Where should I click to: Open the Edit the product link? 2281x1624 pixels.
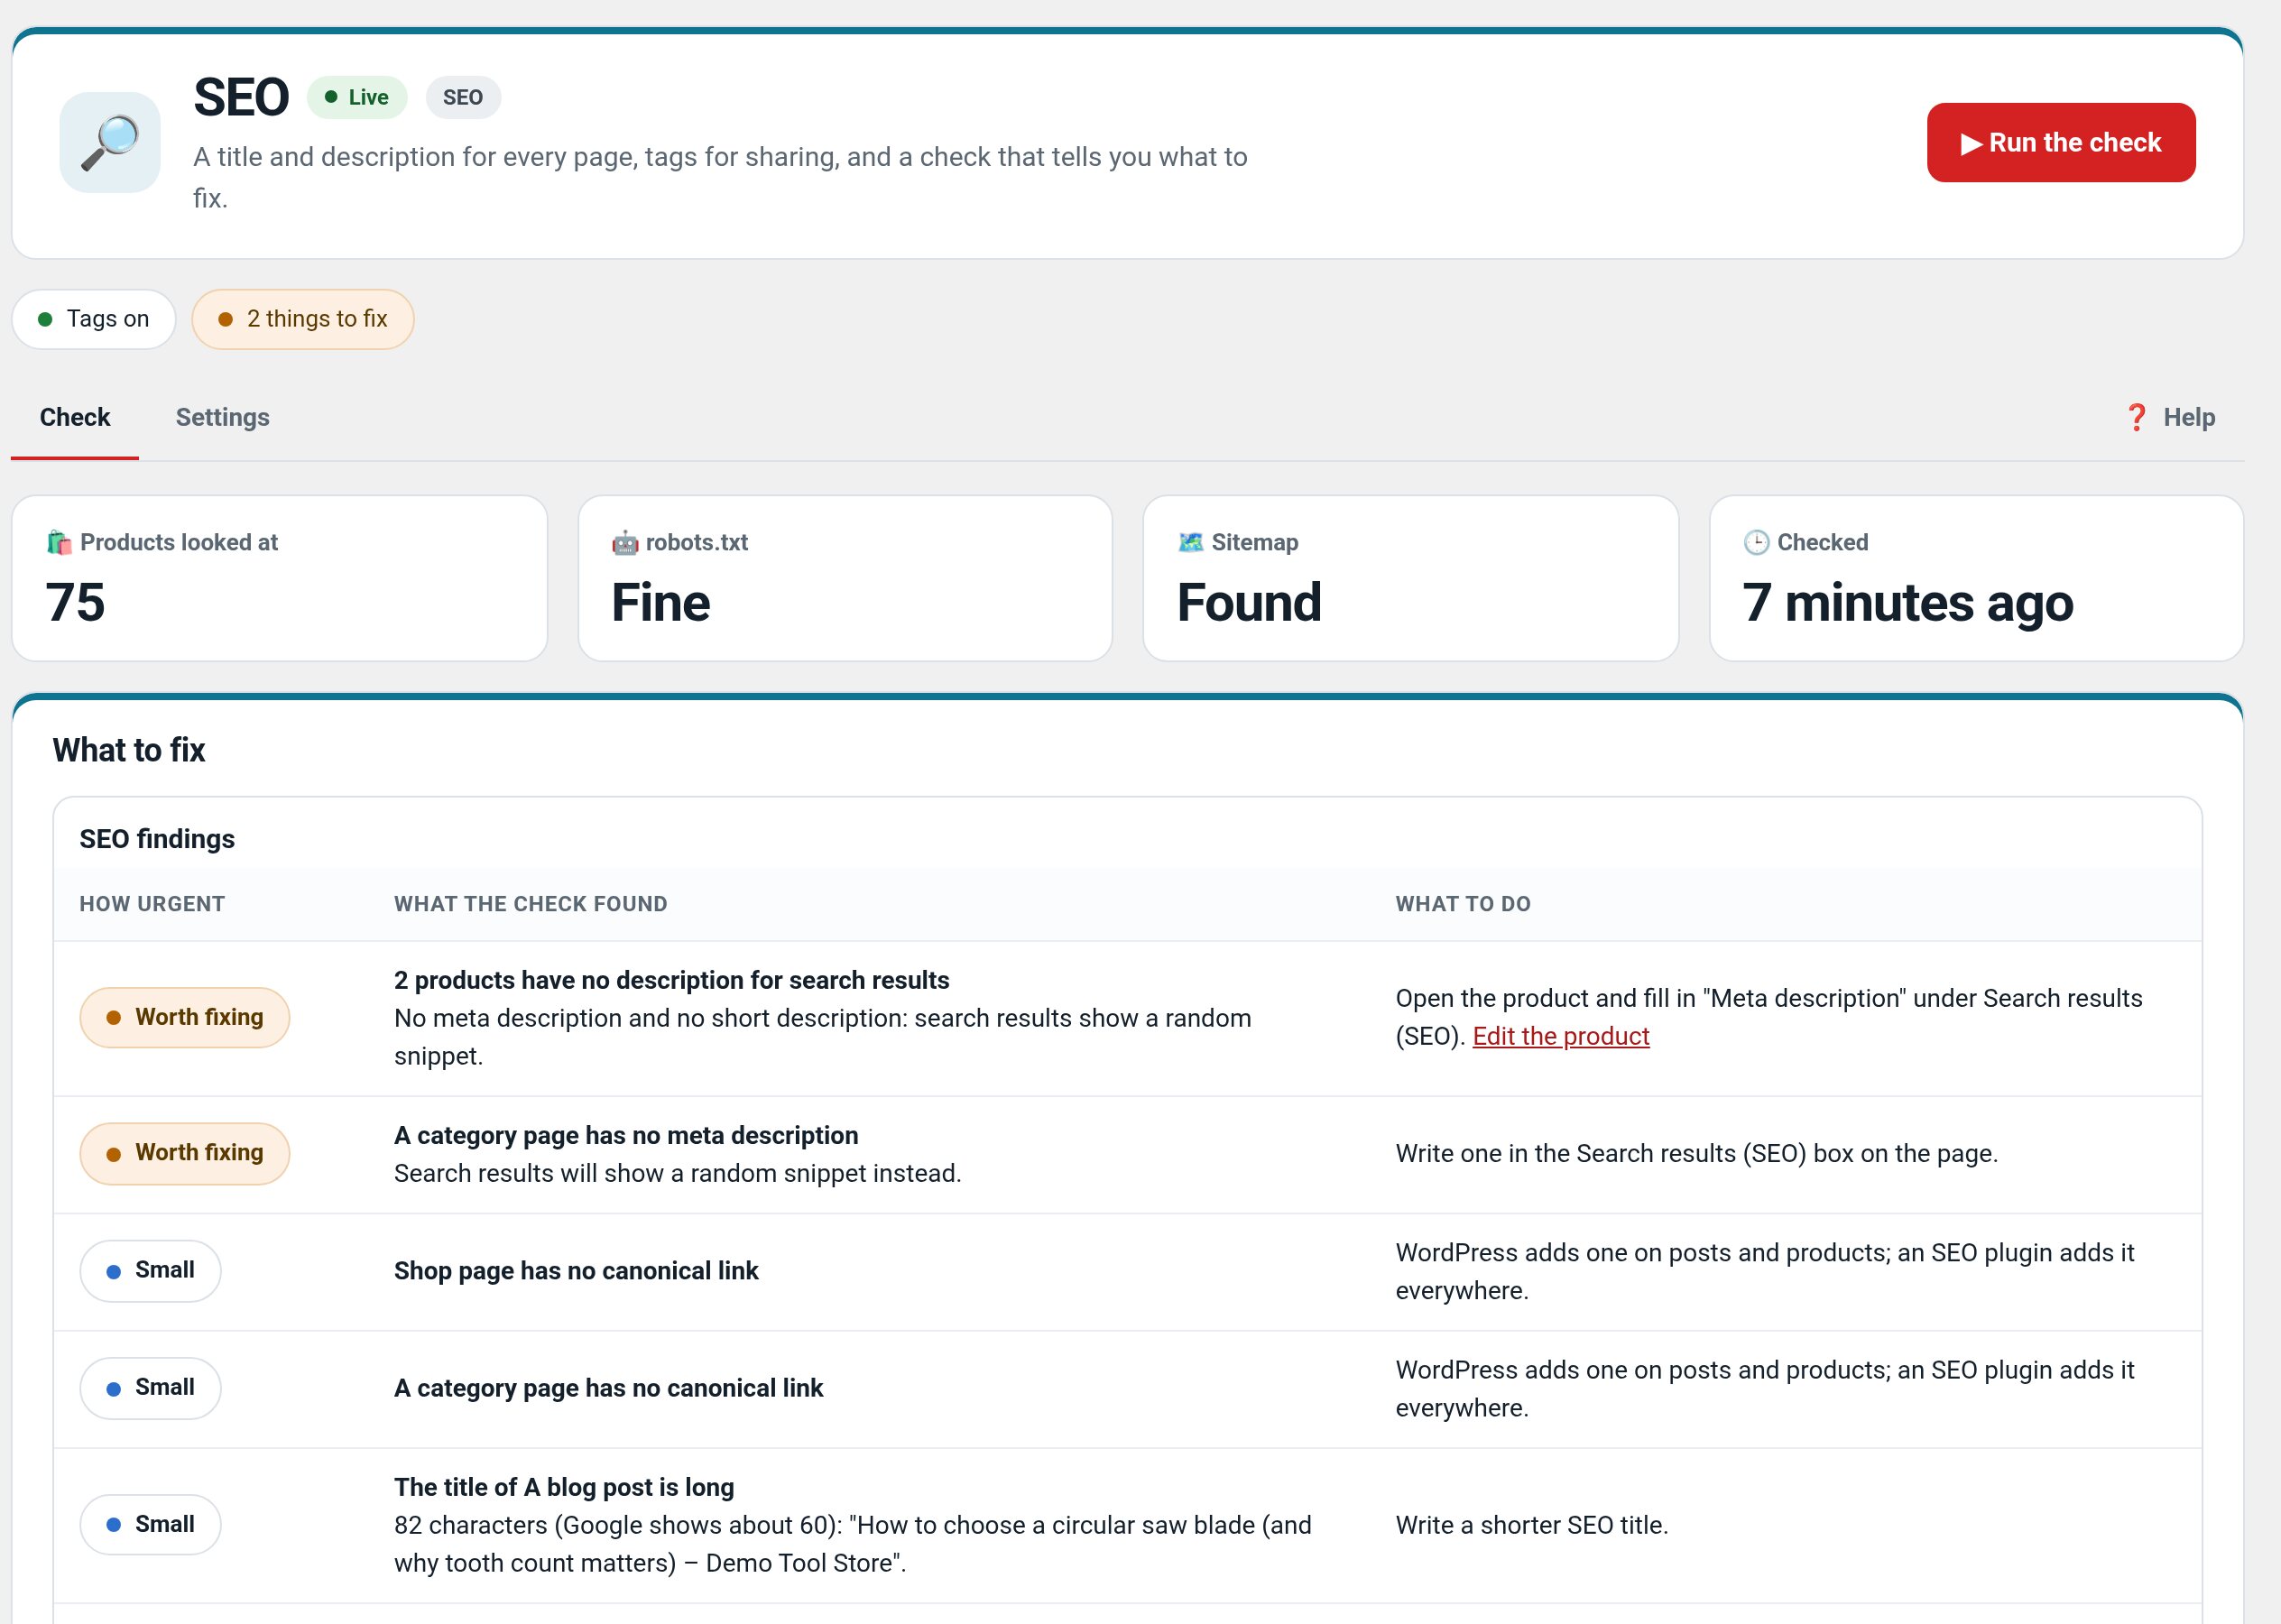1560,1036
